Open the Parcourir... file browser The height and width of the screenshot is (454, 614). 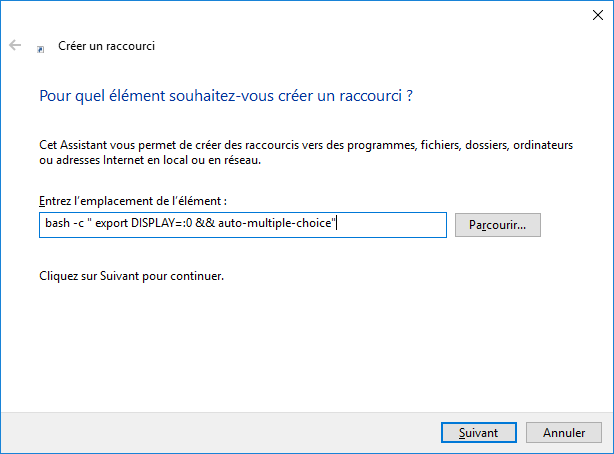click(498, 225)
